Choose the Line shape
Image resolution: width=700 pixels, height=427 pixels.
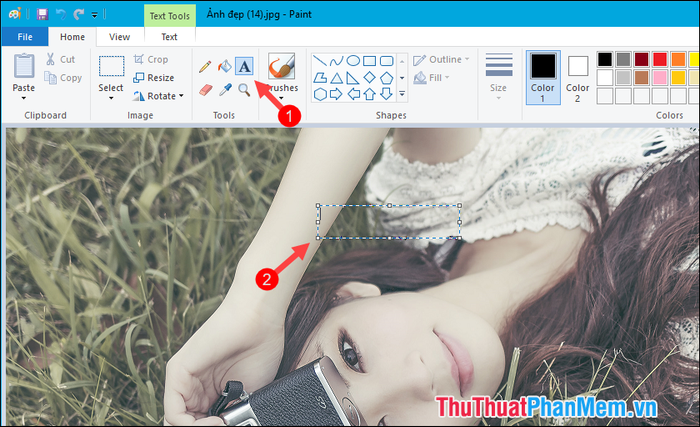click(x=320, y=61)
